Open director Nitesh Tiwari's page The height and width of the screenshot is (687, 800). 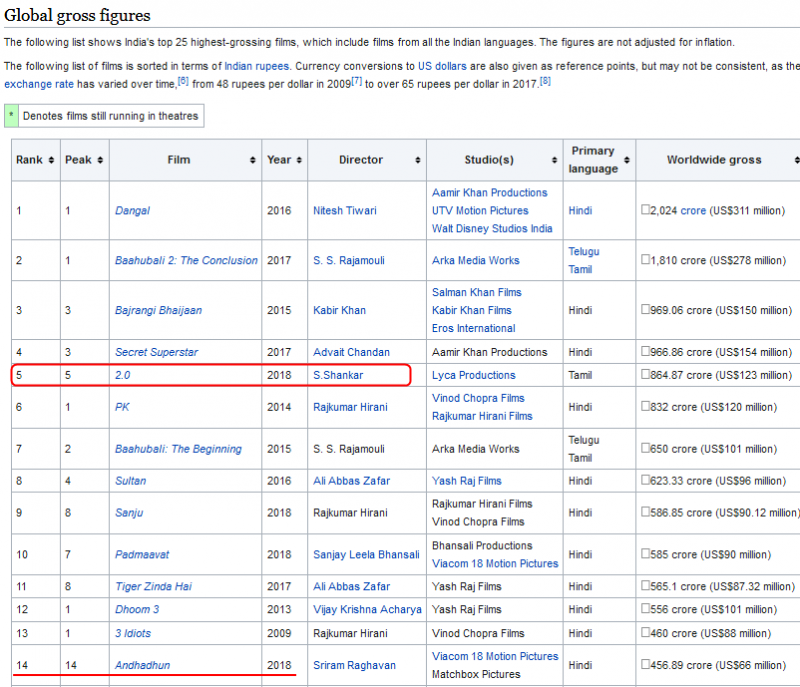345,211
